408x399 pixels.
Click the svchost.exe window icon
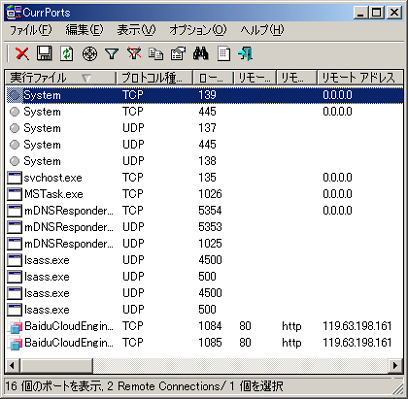pos(14,178)
